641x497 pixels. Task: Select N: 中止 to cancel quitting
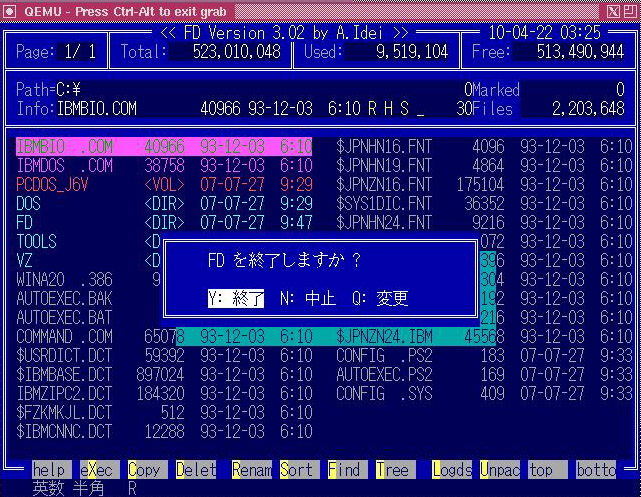pyautogui.click(x=308, y=298)
